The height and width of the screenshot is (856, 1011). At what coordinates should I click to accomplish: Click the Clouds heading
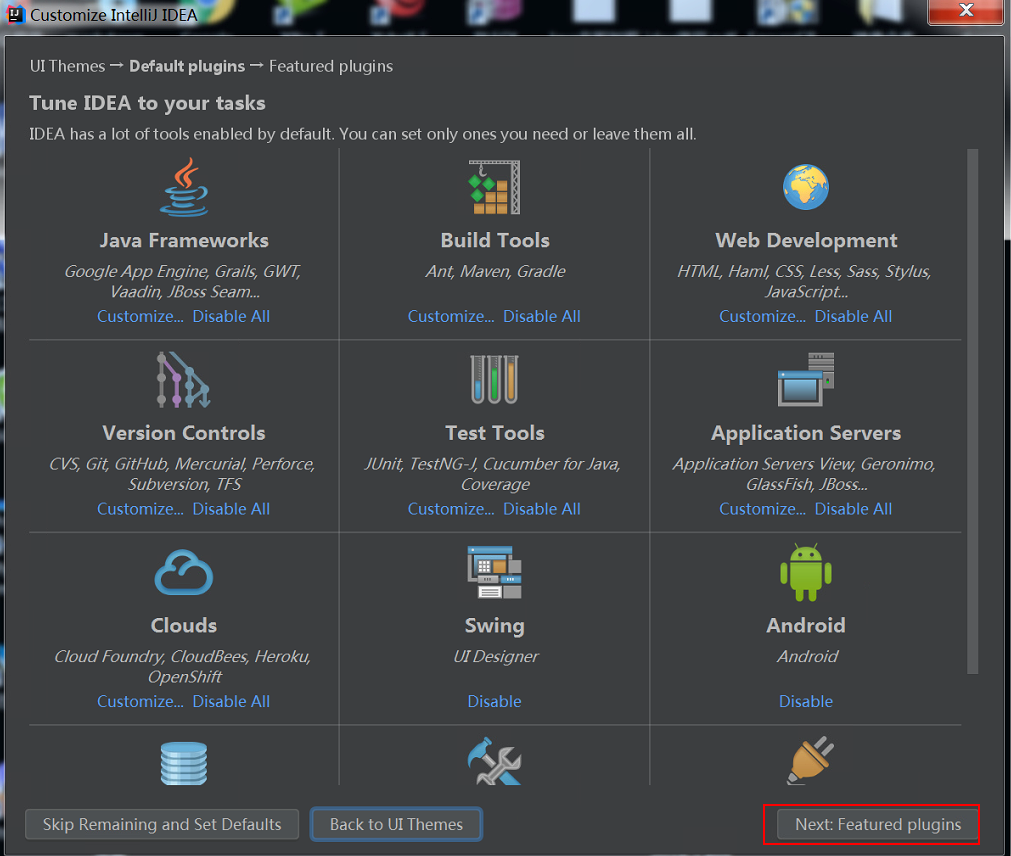(x=184, y=625)
